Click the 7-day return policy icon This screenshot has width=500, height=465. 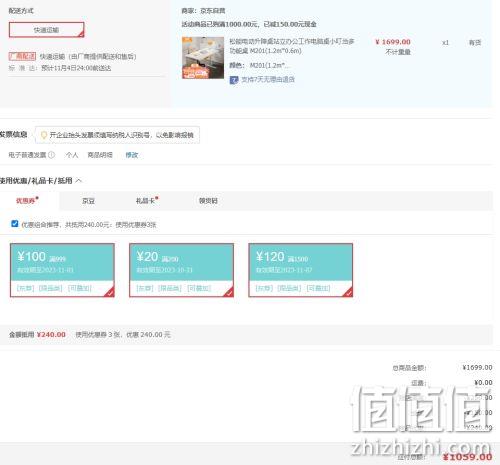click(234, 80)
